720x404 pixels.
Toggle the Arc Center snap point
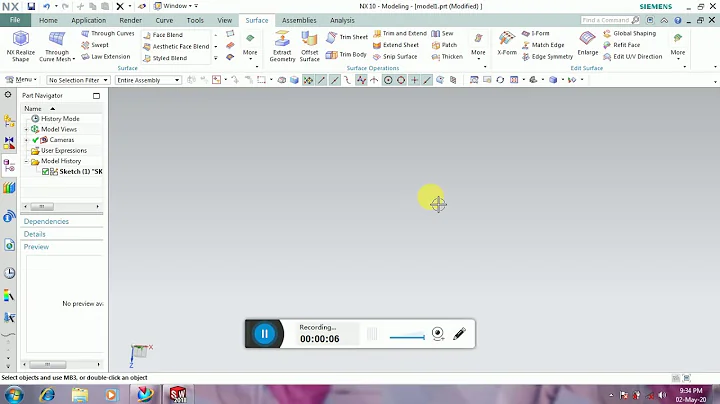coord(388,80)
